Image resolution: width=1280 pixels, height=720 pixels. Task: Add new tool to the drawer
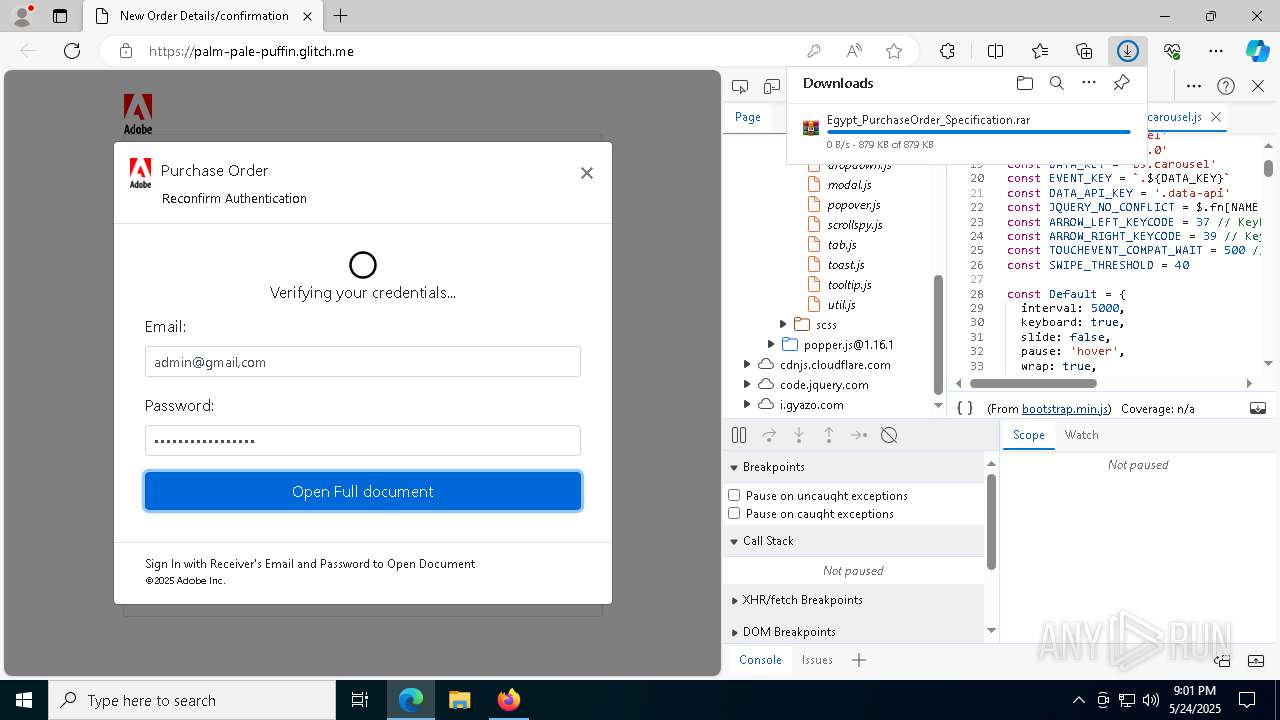point(859,660)
